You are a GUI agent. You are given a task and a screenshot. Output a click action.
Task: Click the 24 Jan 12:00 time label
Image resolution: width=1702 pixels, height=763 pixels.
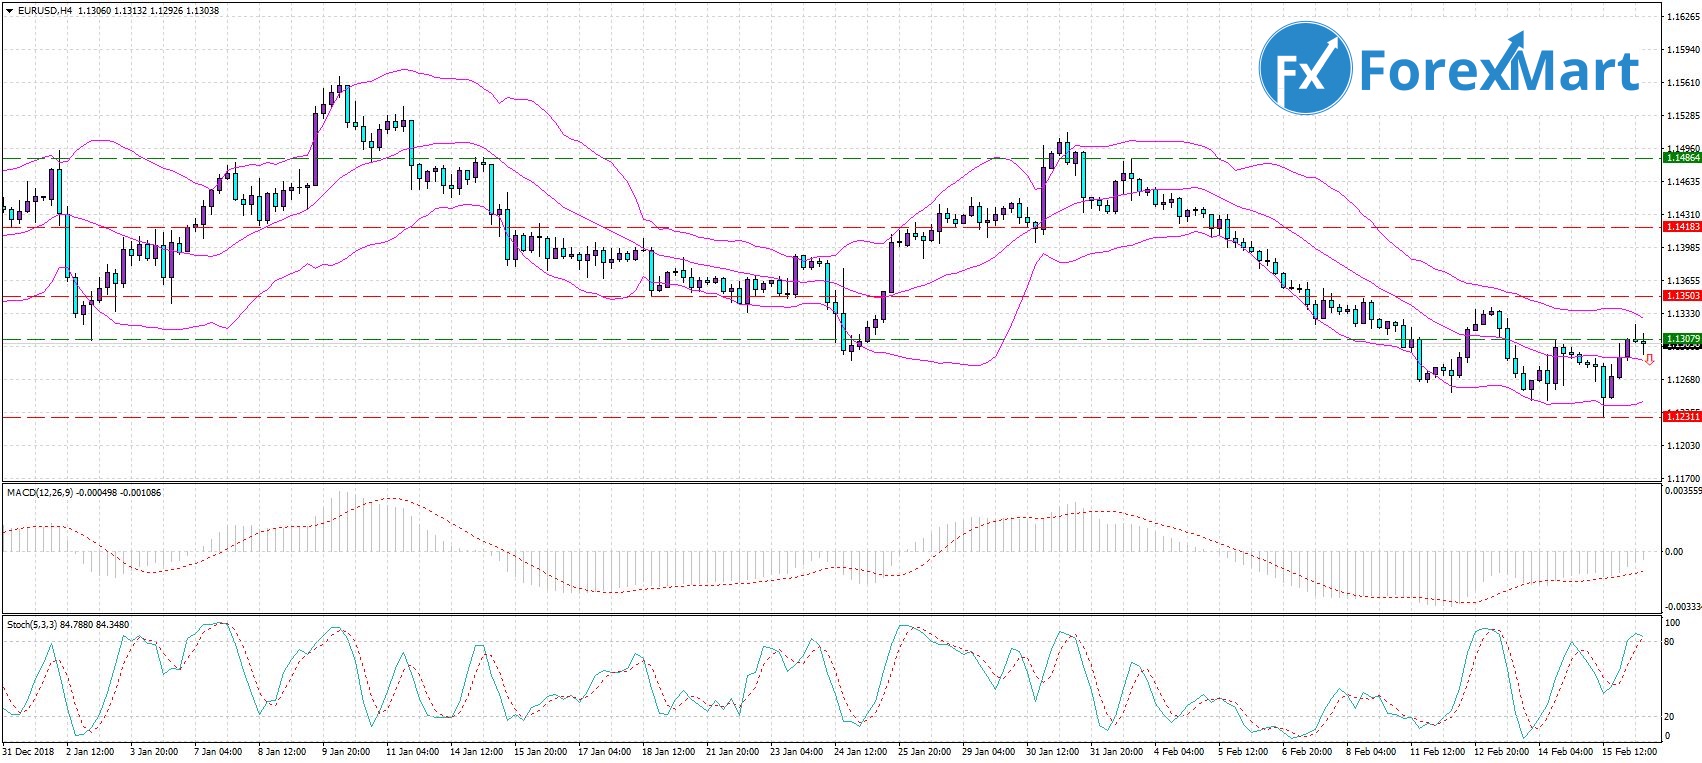(861, 751)
